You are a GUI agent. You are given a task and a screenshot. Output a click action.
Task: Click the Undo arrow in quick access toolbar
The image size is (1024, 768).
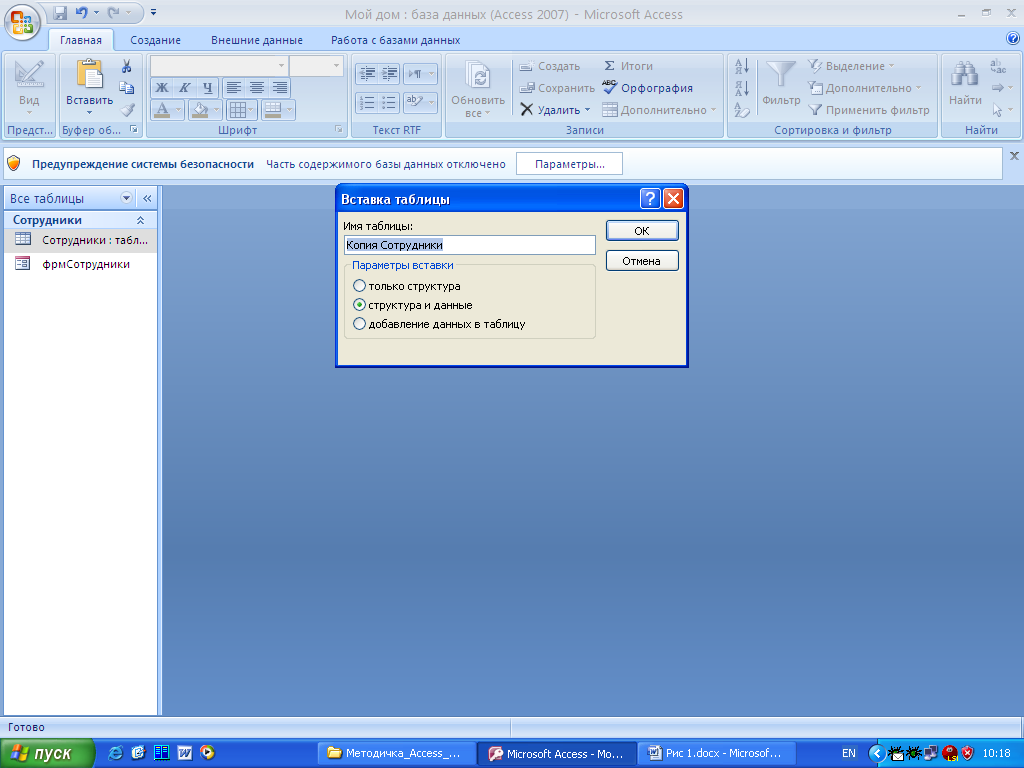point(82,12)
